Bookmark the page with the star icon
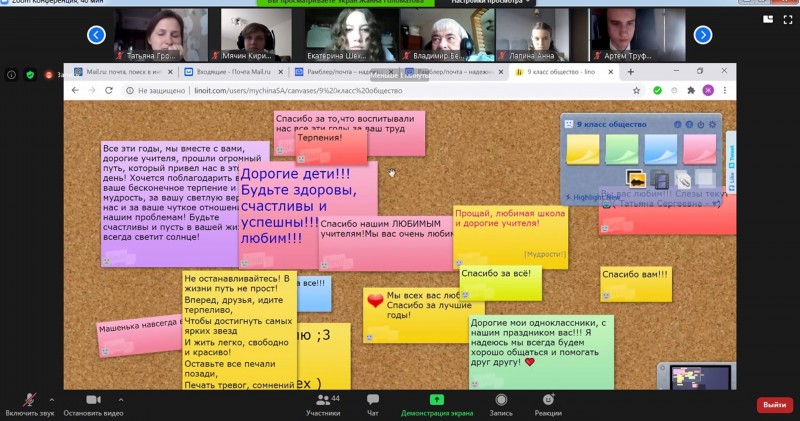This screenshot has height=421, width=800. [672, 90]
